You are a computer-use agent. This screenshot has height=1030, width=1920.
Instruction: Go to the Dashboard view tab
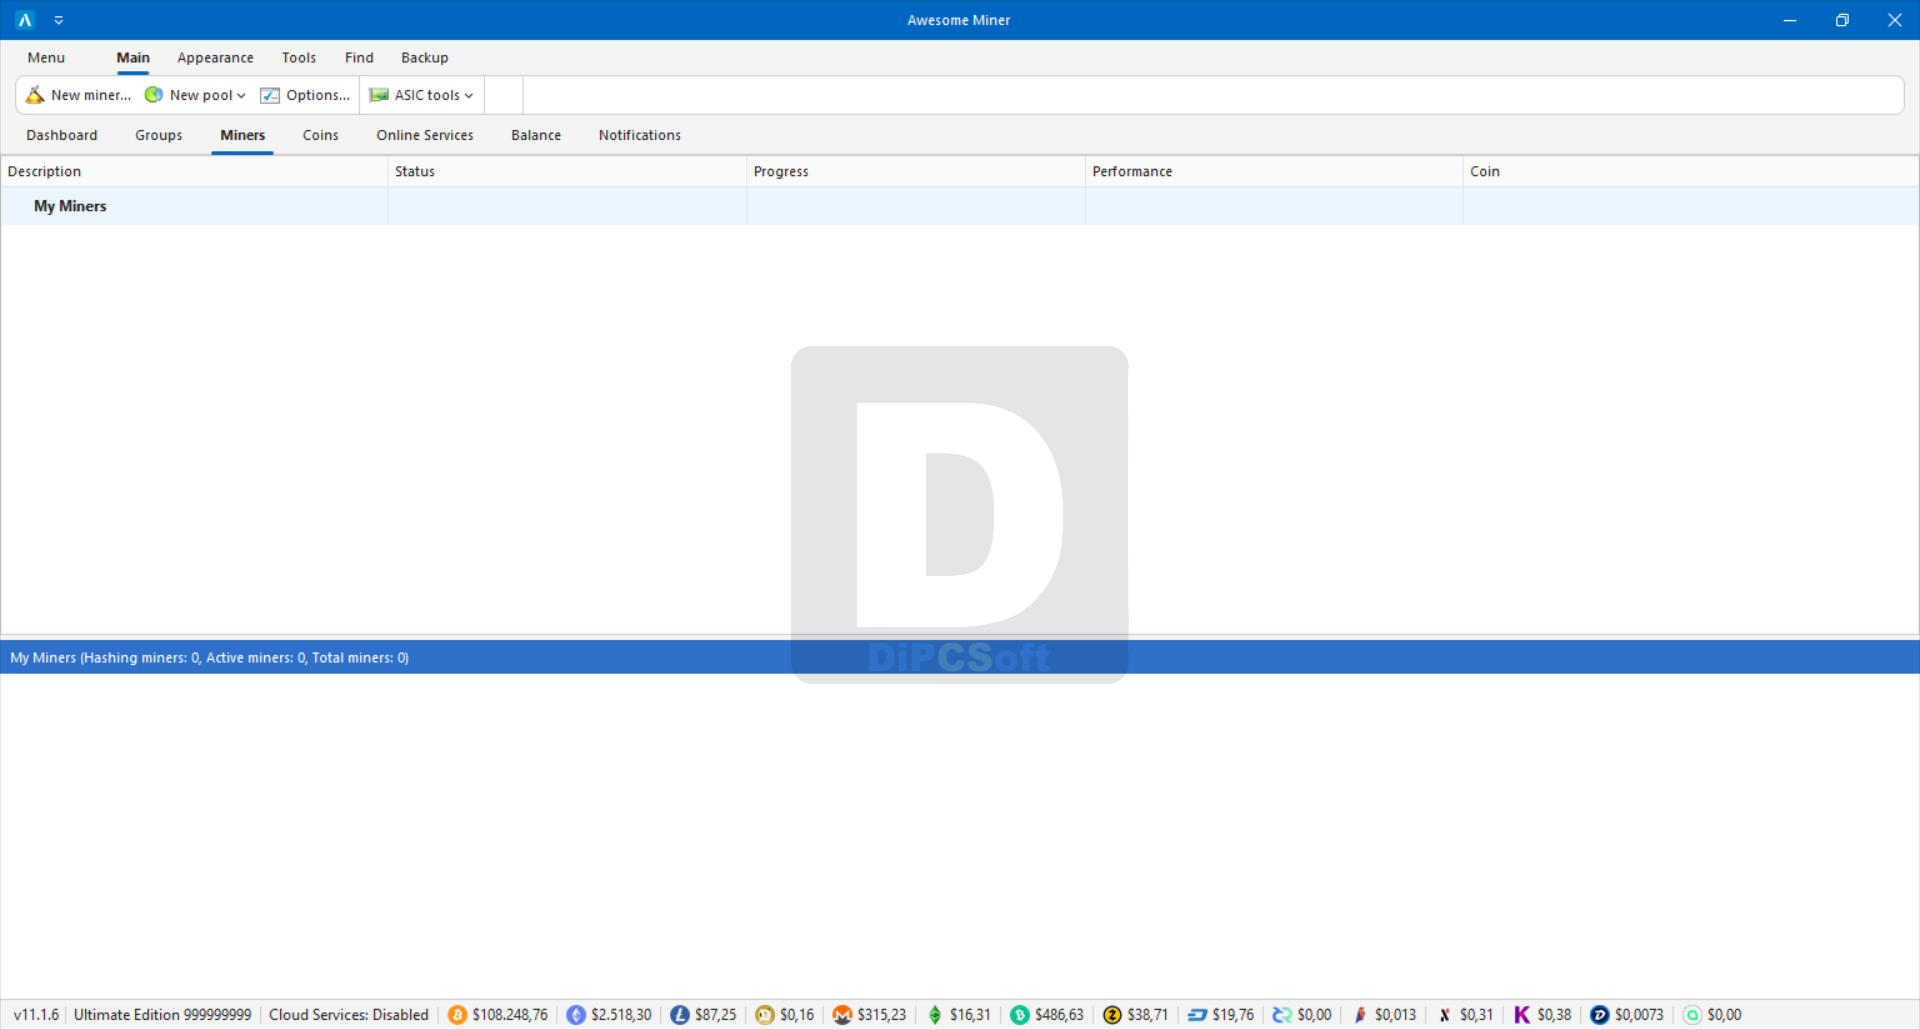point(62,135)
